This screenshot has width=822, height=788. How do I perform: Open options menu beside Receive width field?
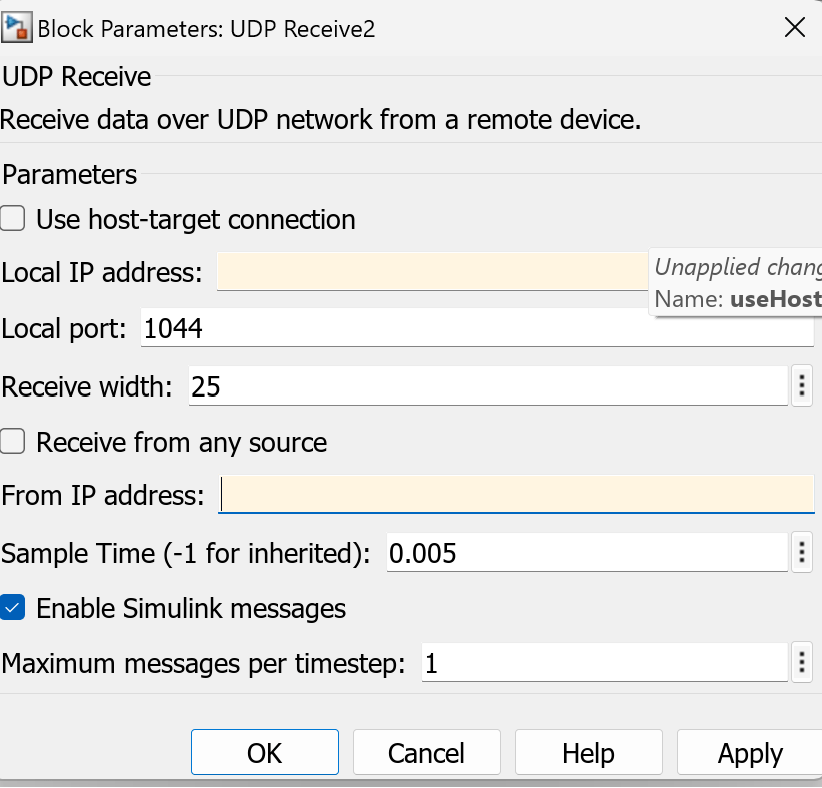(x=802, y=385)
